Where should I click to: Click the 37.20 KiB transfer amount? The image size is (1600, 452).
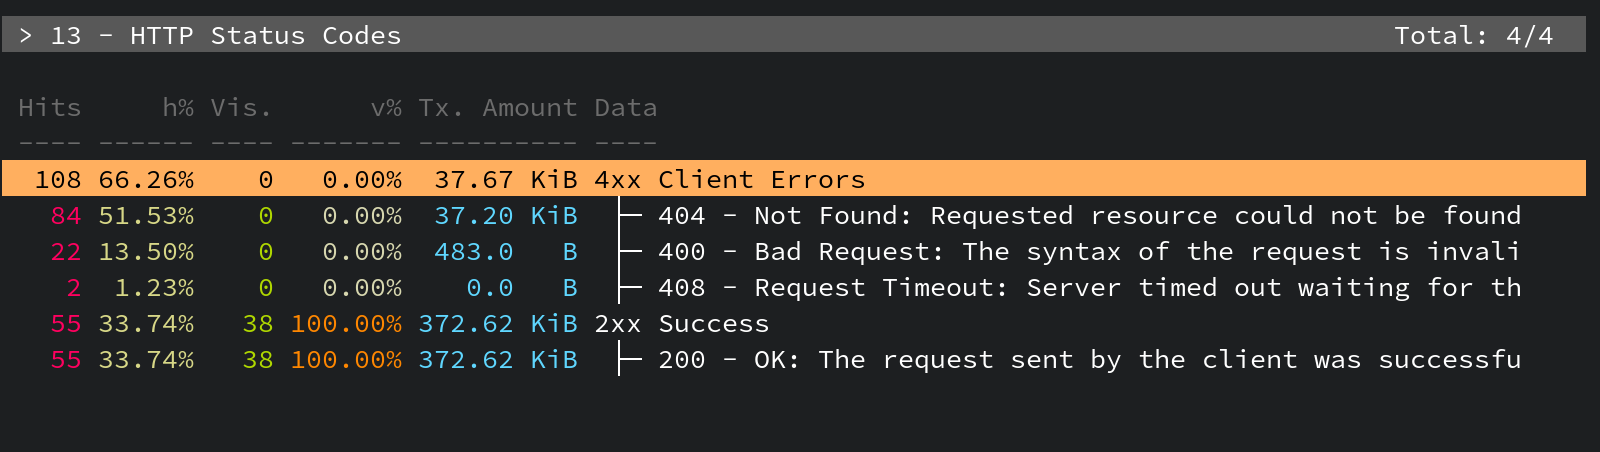tap(505, 216)
